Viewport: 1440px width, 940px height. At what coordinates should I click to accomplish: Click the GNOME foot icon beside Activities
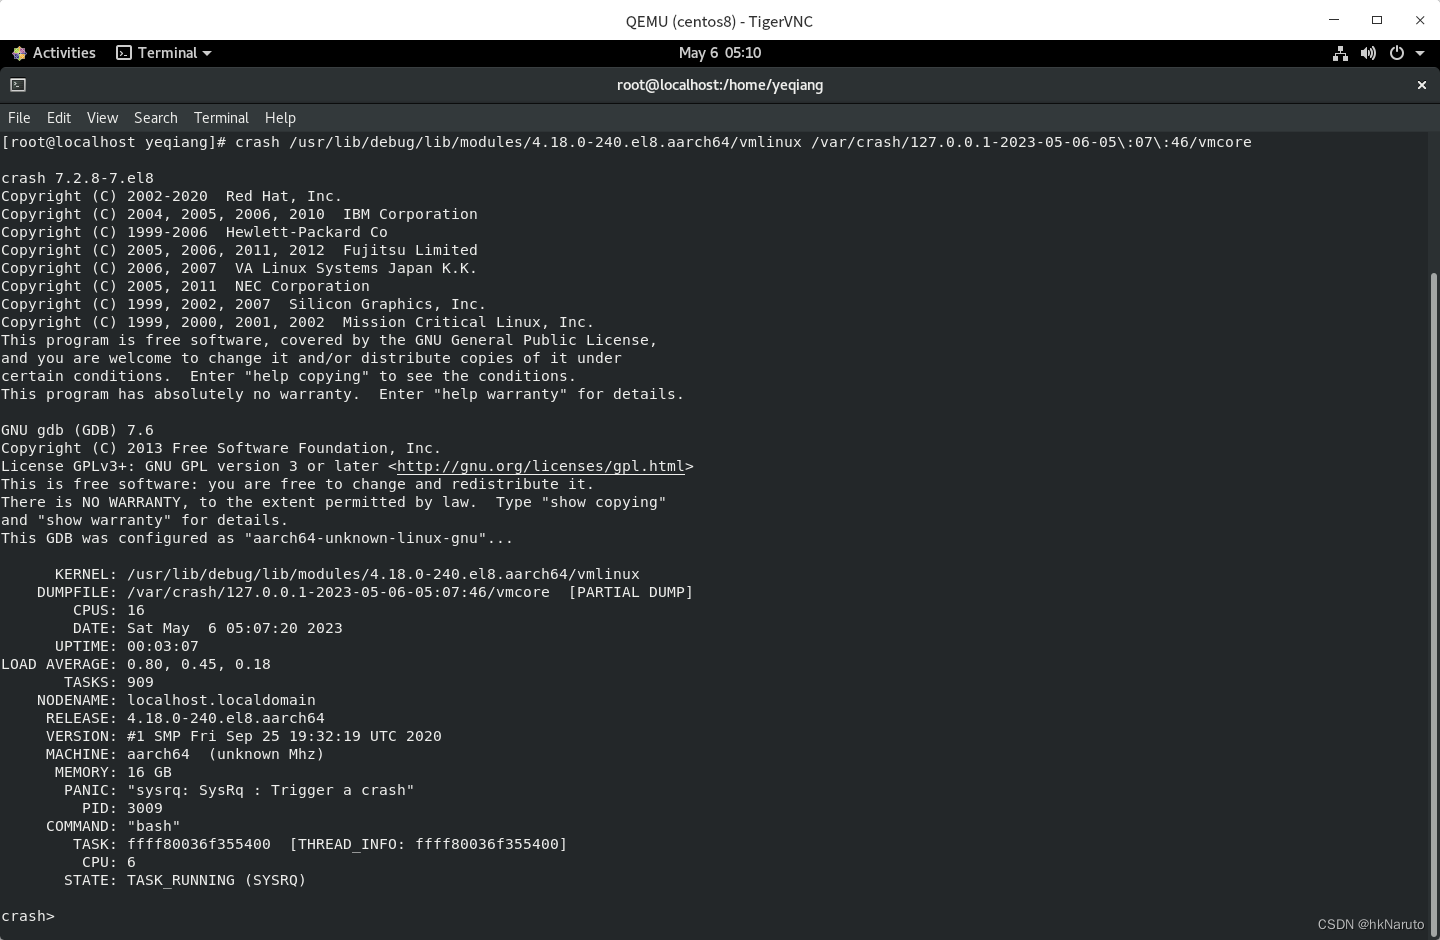[18, 53]
